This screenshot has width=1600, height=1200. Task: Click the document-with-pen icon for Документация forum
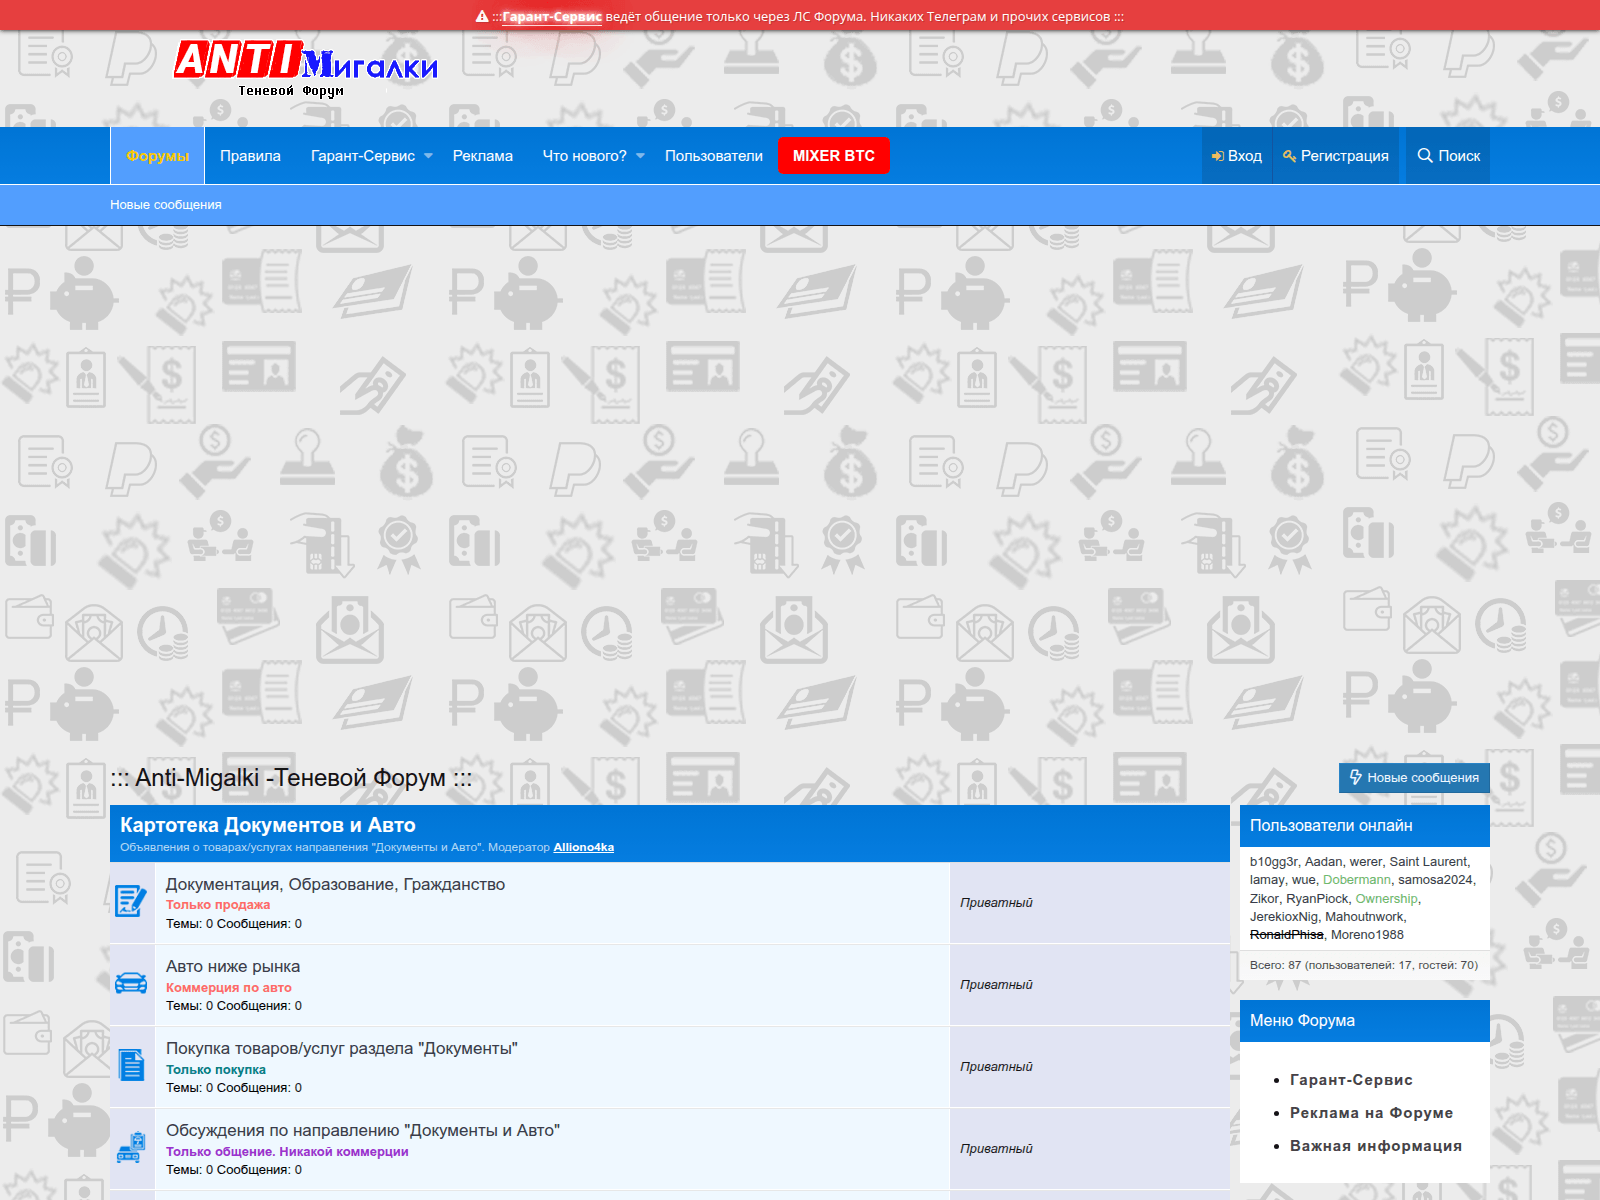[x=131, y=902]
